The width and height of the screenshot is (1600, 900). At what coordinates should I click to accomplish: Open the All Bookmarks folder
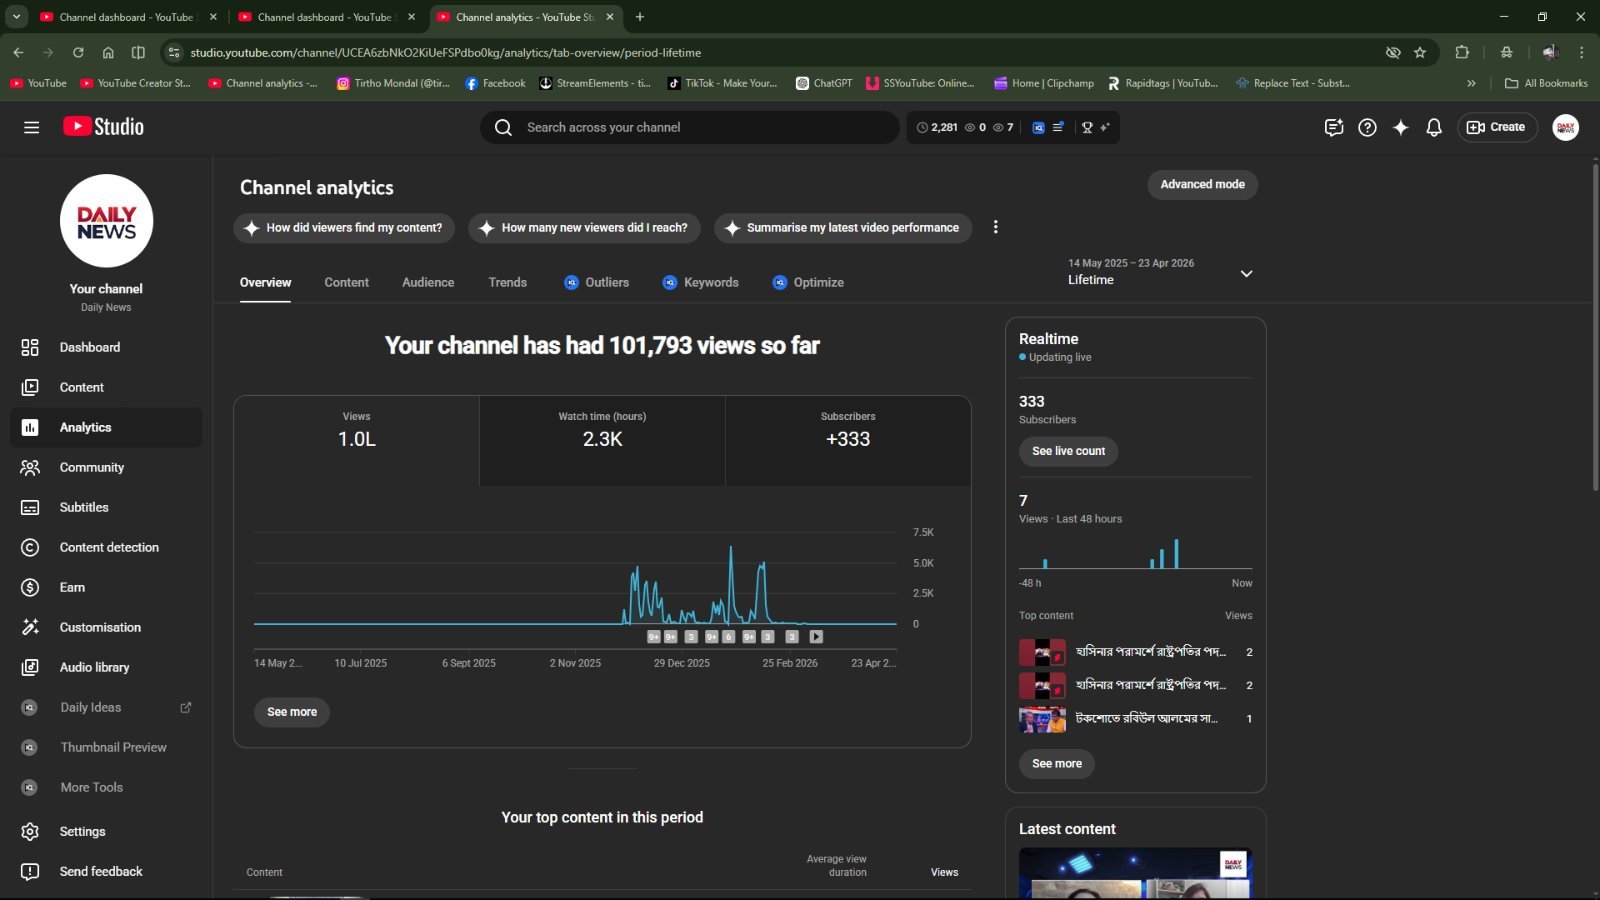coord(1546,83)
